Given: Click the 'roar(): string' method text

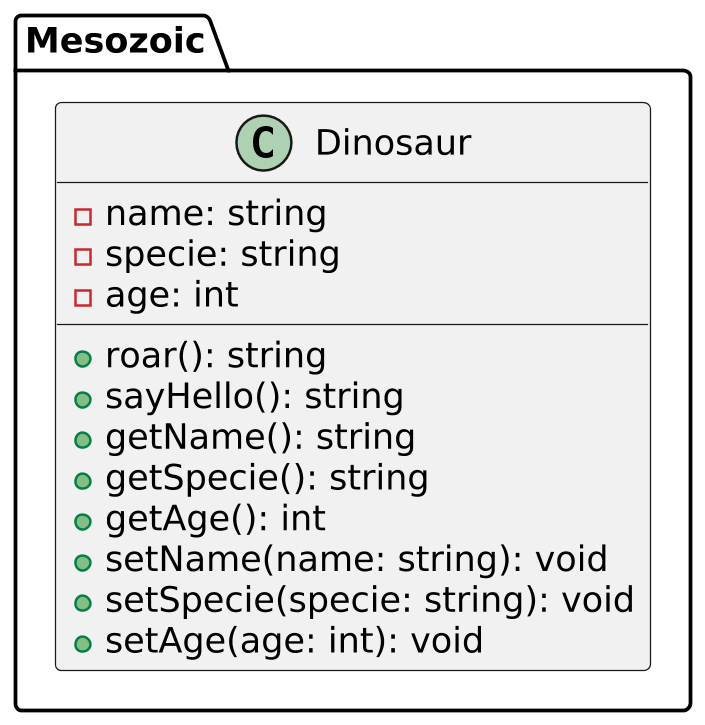Looking at the screenshot, I should tap(215, 357).
